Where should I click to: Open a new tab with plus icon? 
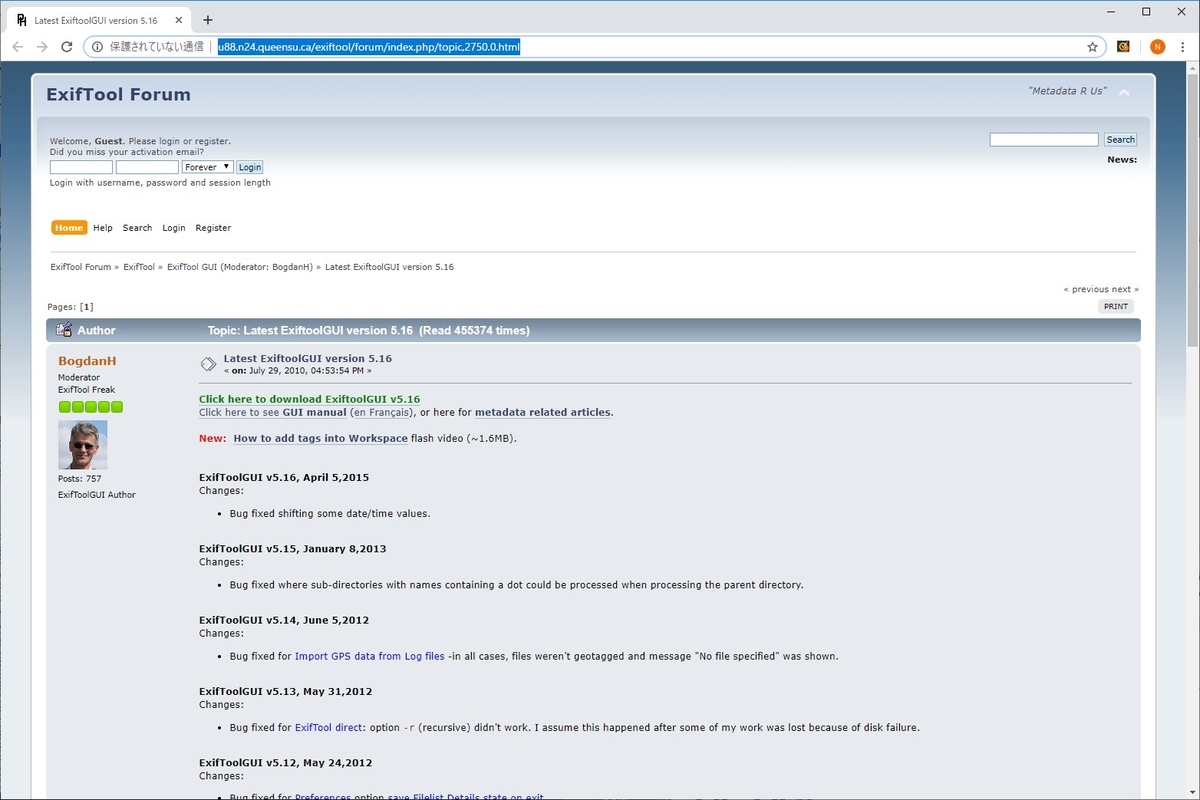208,20
